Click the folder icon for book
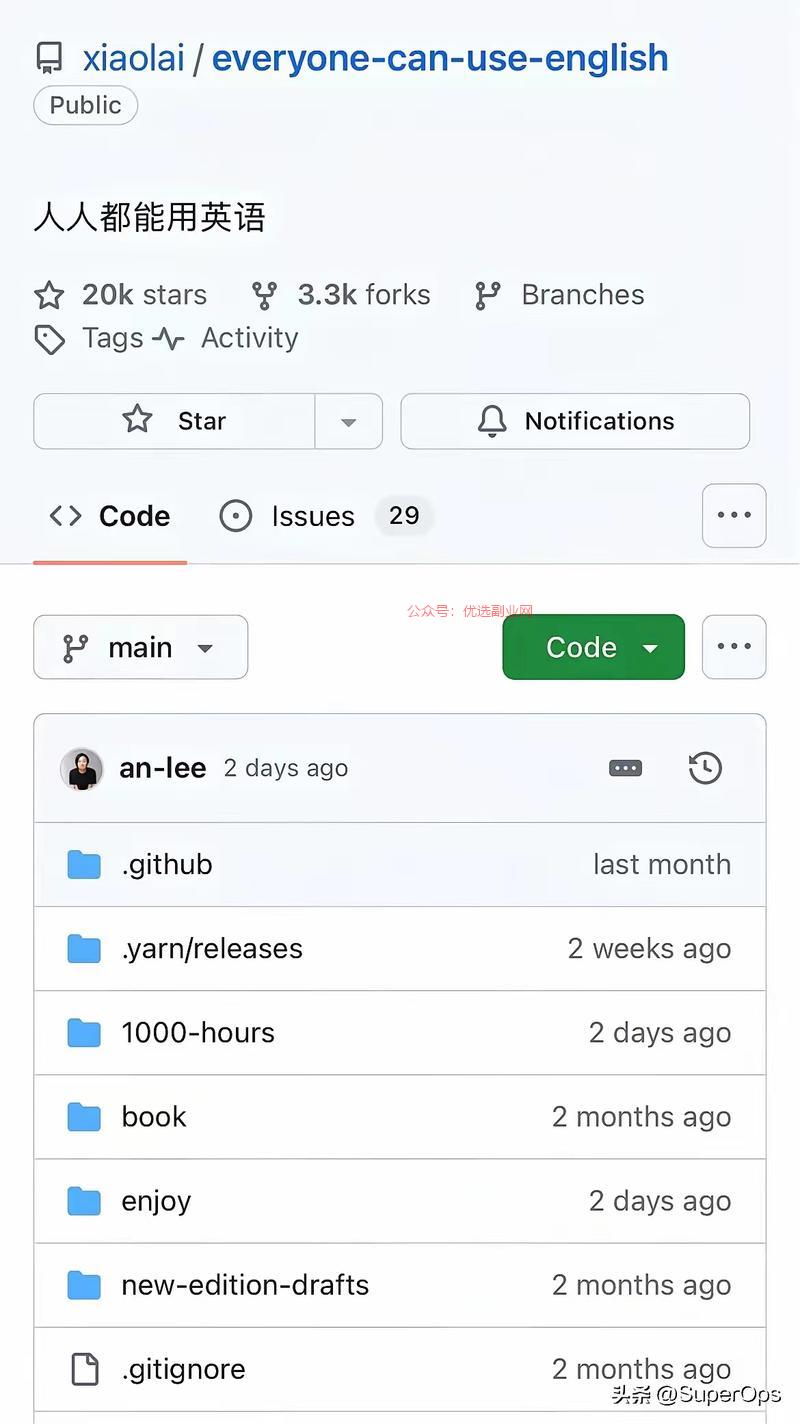 tap(84, 1116)
